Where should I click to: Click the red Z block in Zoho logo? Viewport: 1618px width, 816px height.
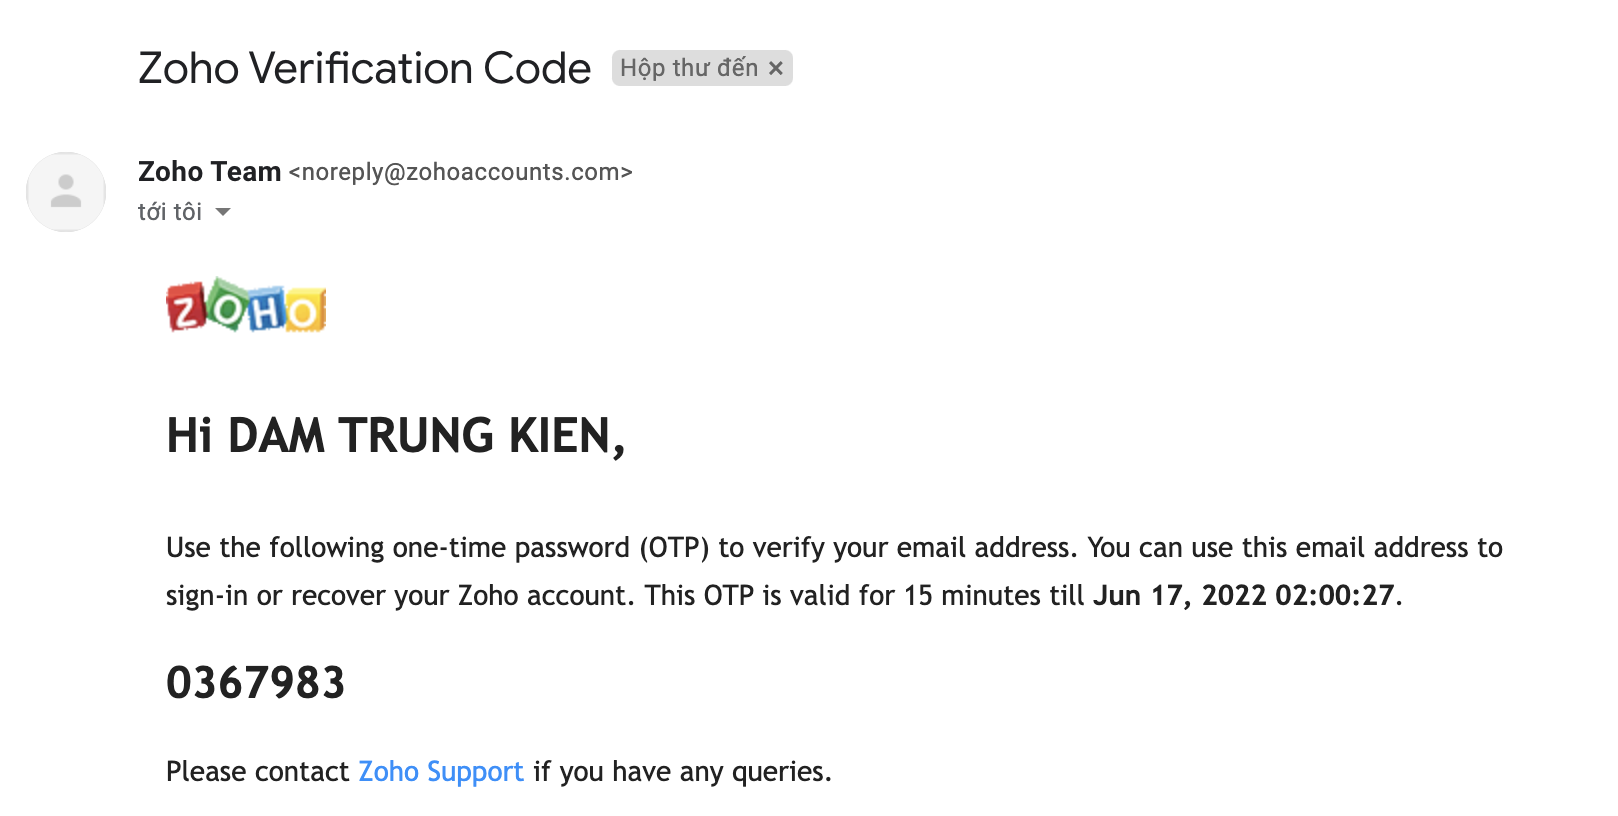tap(187, 309)
